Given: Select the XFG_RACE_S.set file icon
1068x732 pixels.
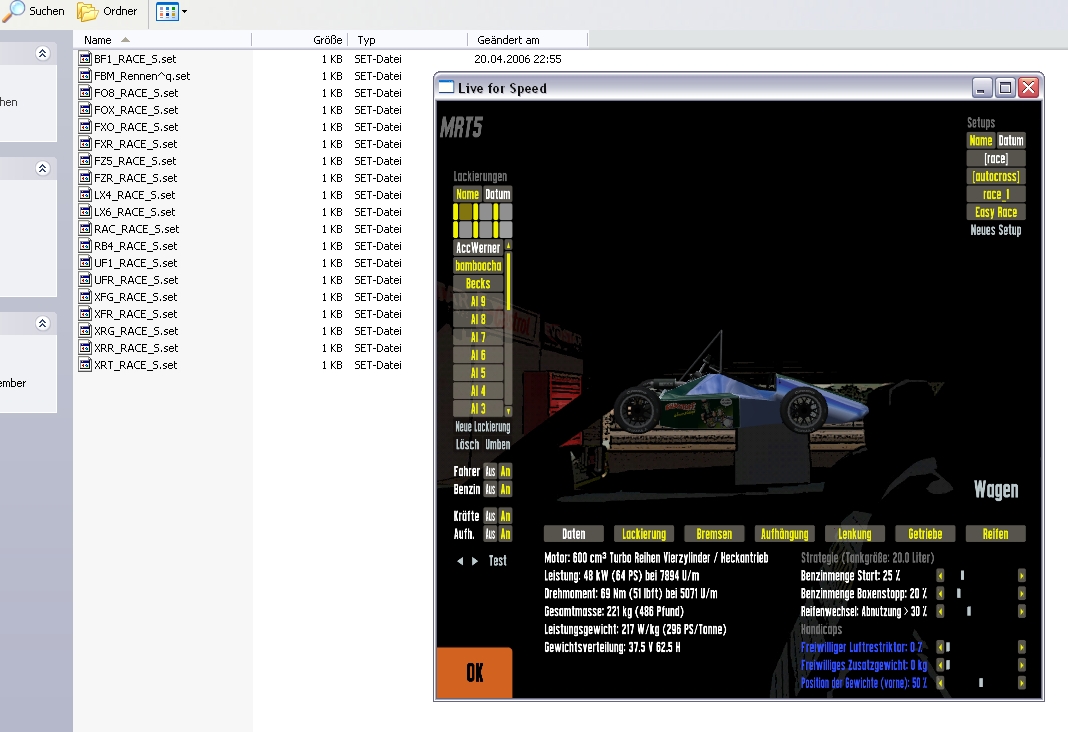Looking at the screenshot, I should tap(85, 297).
